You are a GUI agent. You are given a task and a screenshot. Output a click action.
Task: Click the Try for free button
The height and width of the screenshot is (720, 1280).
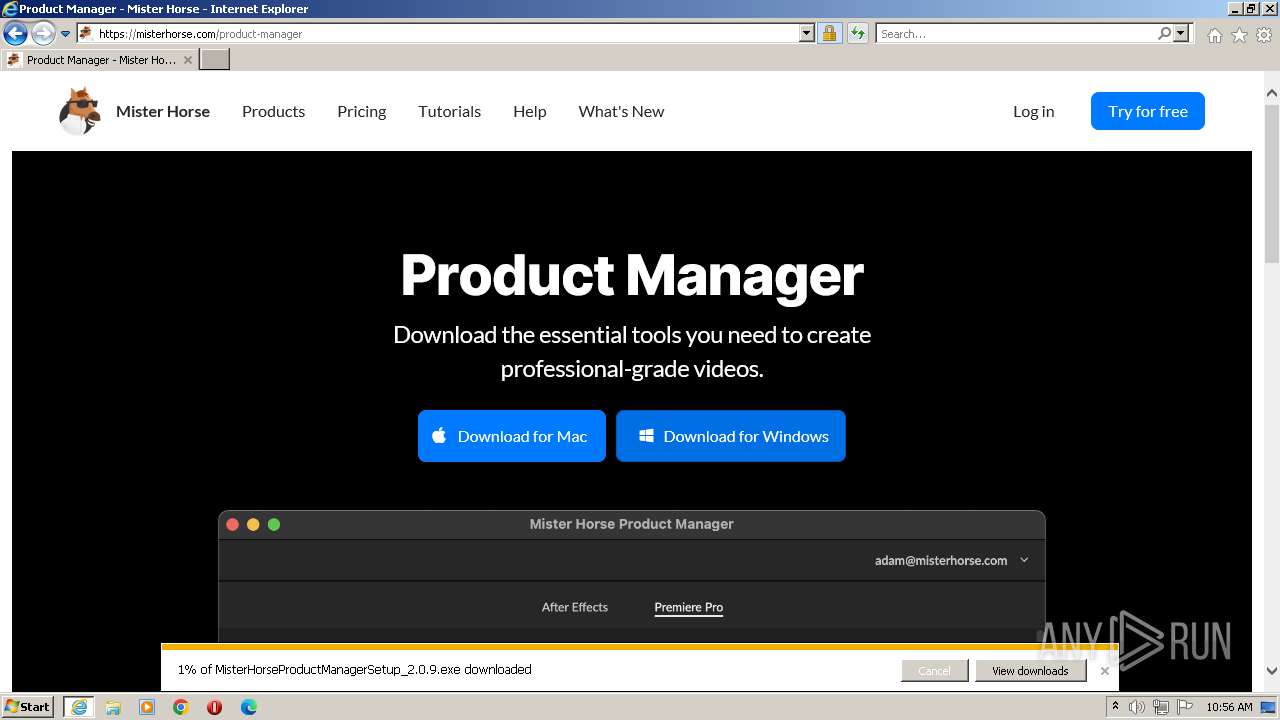tap(1147, 111)
